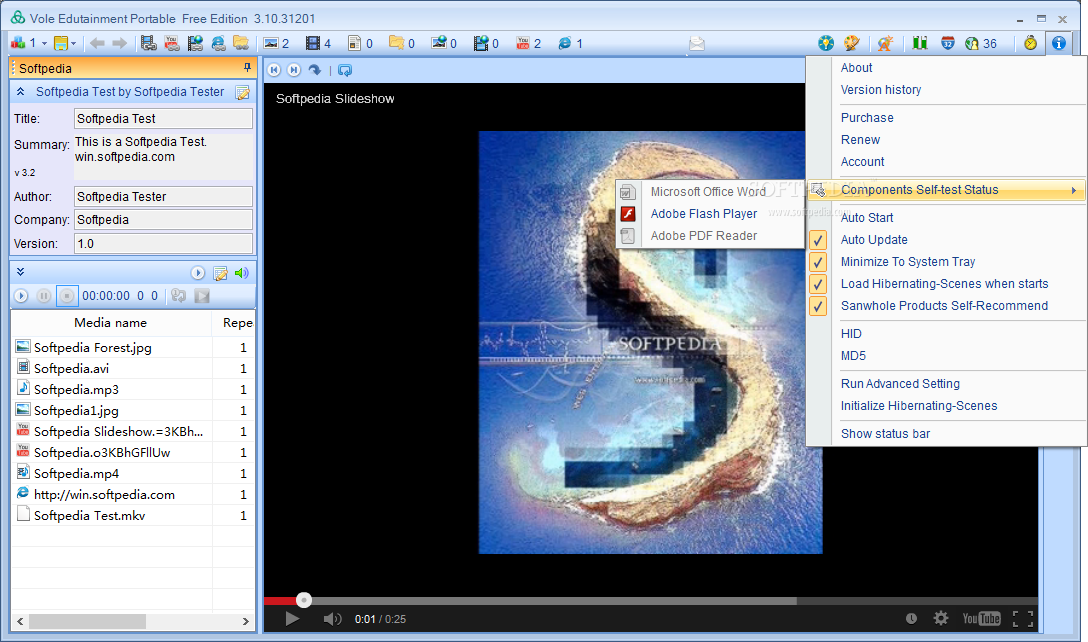
Task: Click the Company input field
Action: tap(163, 219)
